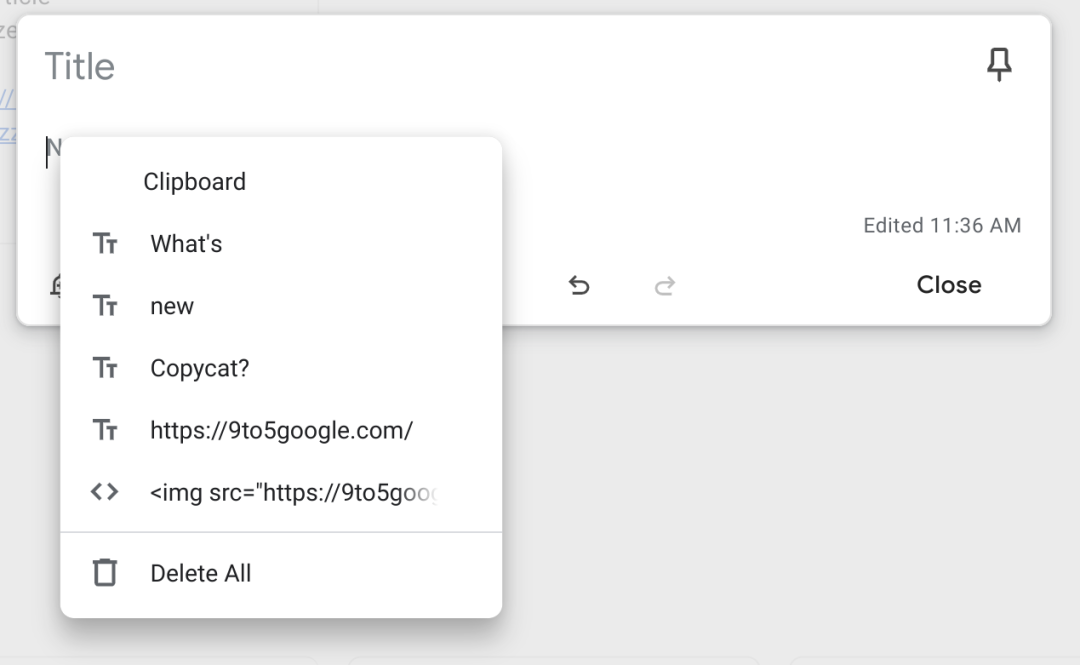The height and width of the screenshot is (665, 1080).
Task: Click the text icon beside What's
Action: tap(105, 244)
